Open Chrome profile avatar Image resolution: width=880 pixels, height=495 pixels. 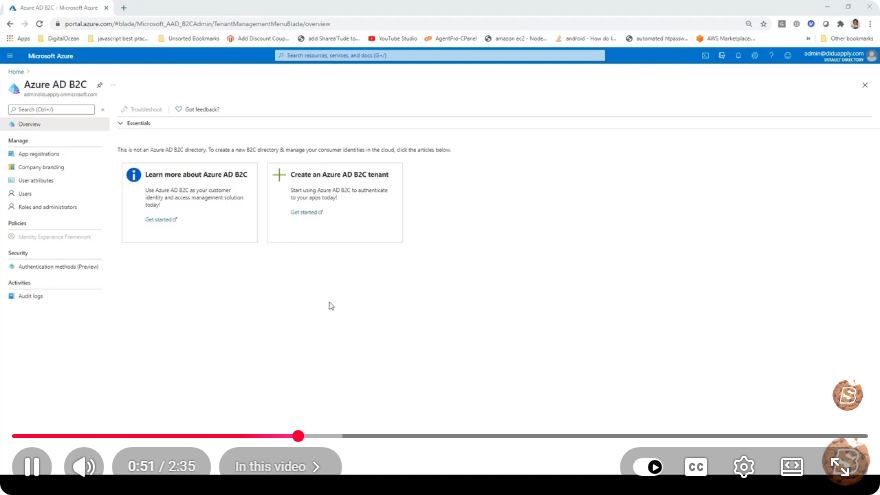855,24
